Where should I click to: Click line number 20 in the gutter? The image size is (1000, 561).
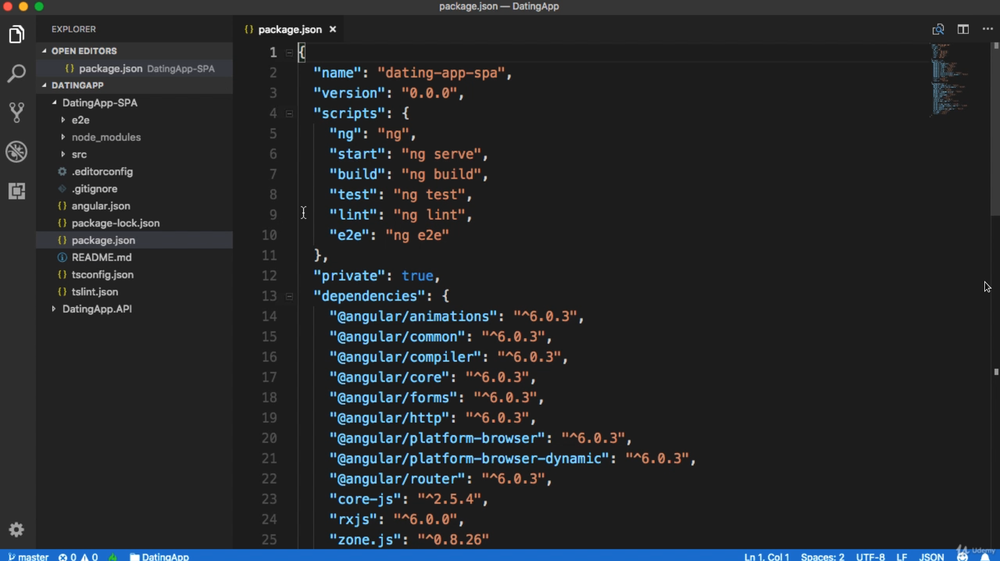[269, 439]
